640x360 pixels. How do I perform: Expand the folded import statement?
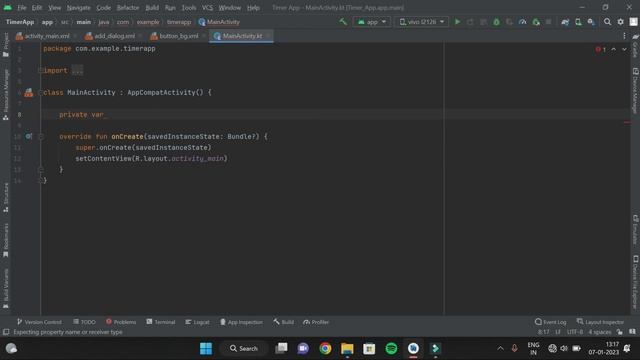coord(77,70)
